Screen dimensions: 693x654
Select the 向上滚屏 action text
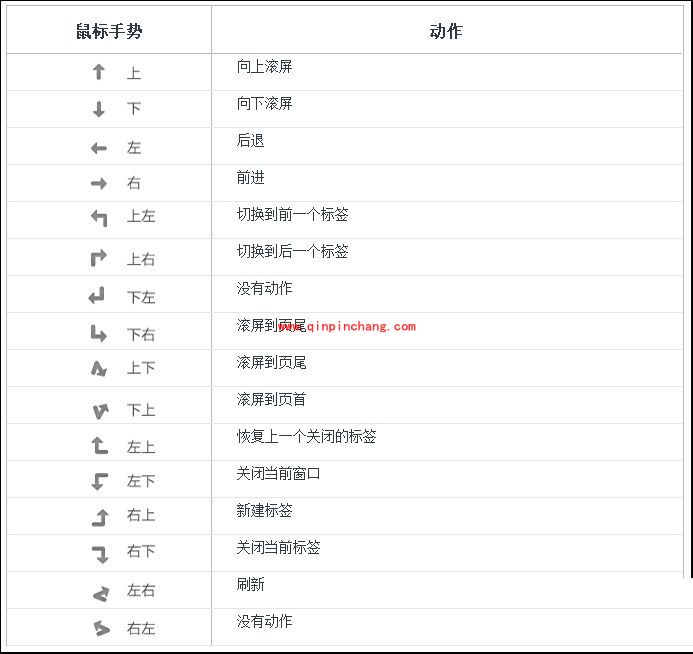(x=264, y=67)
